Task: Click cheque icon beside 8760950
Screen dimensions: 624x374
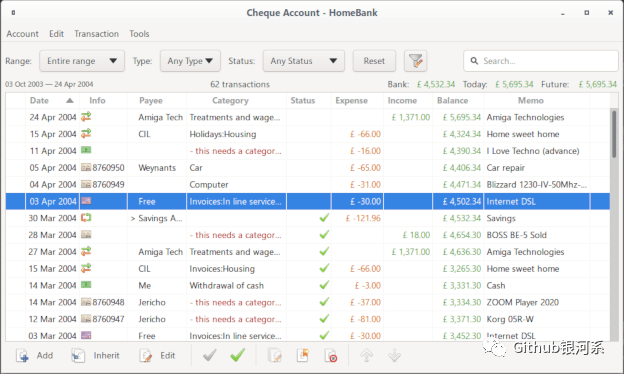Action: click(86, 168)
